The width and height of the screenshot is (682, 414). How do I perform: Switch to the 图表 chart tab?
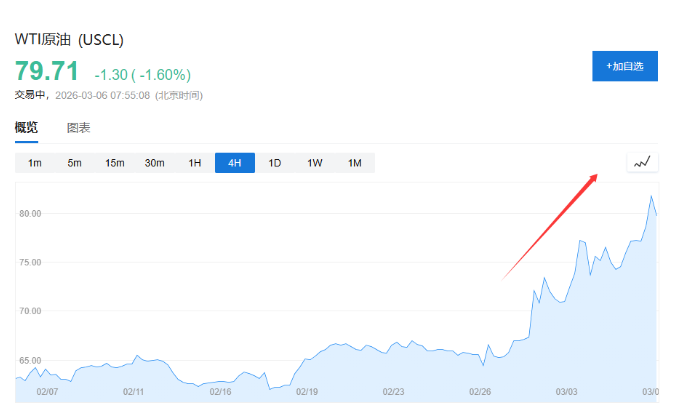[79, 128]
